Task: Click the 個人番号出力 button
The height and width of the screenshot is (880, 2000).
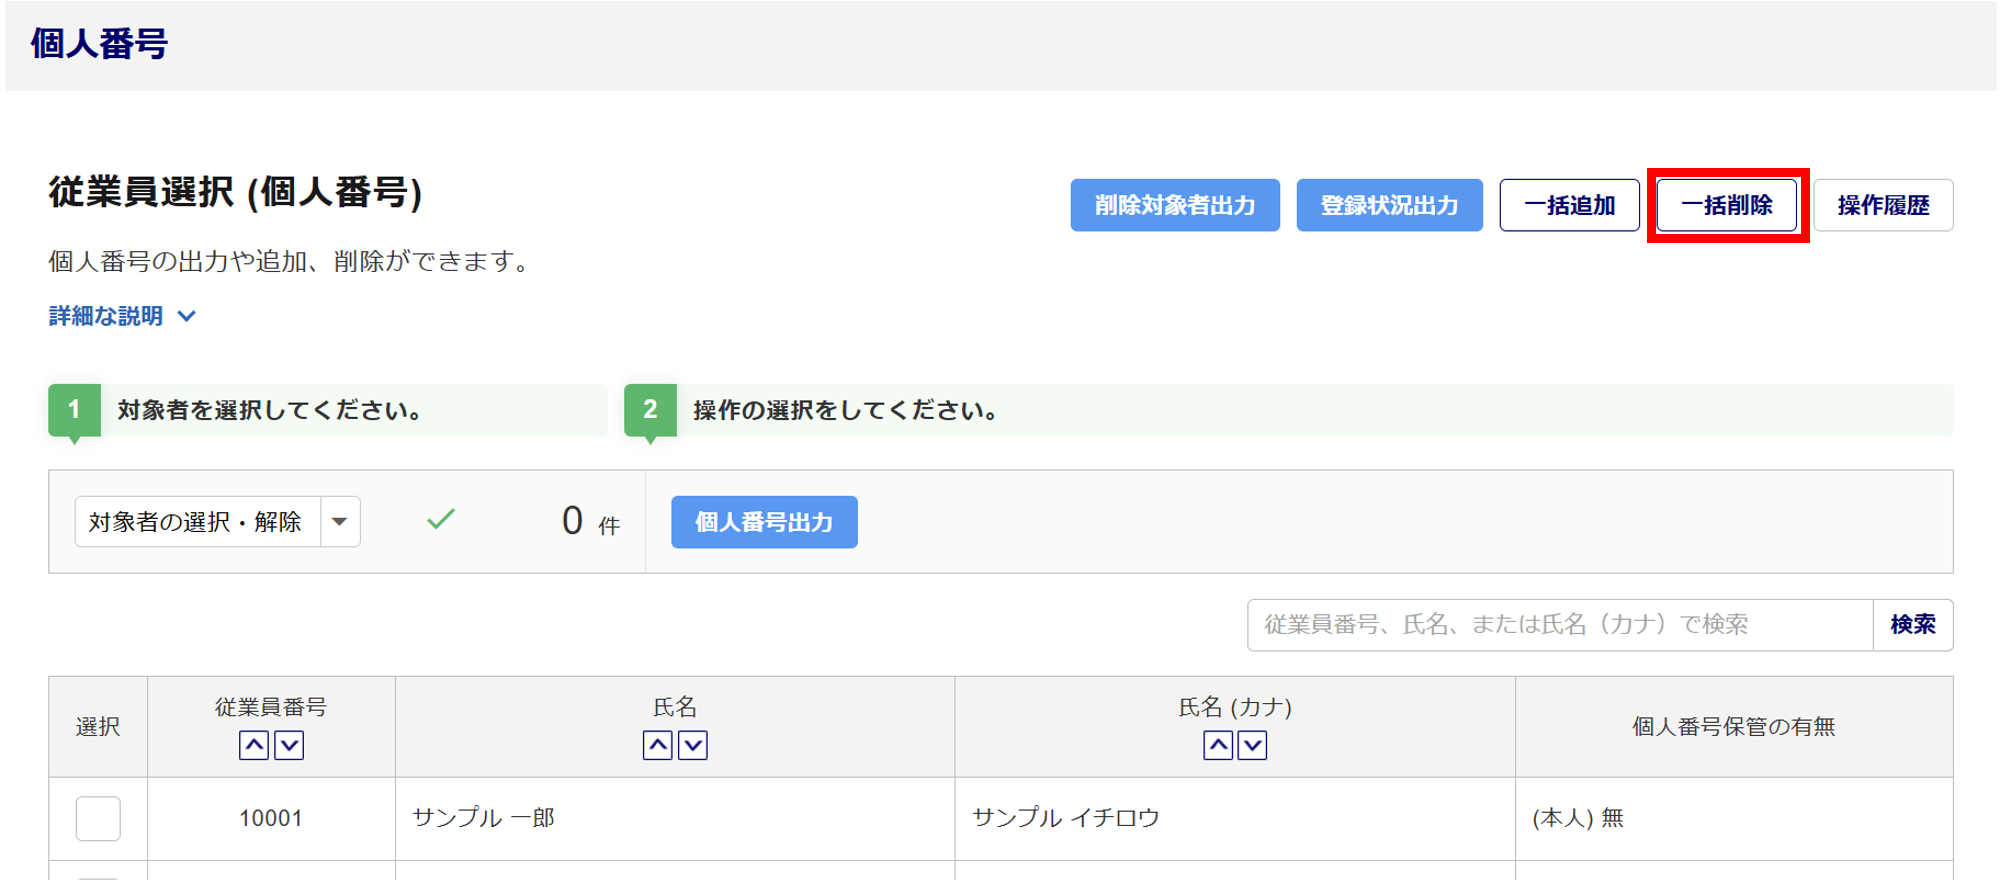Action: pos(764,522)
